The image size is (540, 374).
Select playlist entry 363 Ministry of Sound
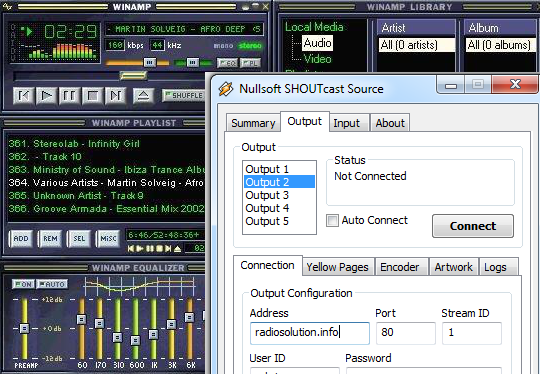pyautogui.click(x=106, y=170)
